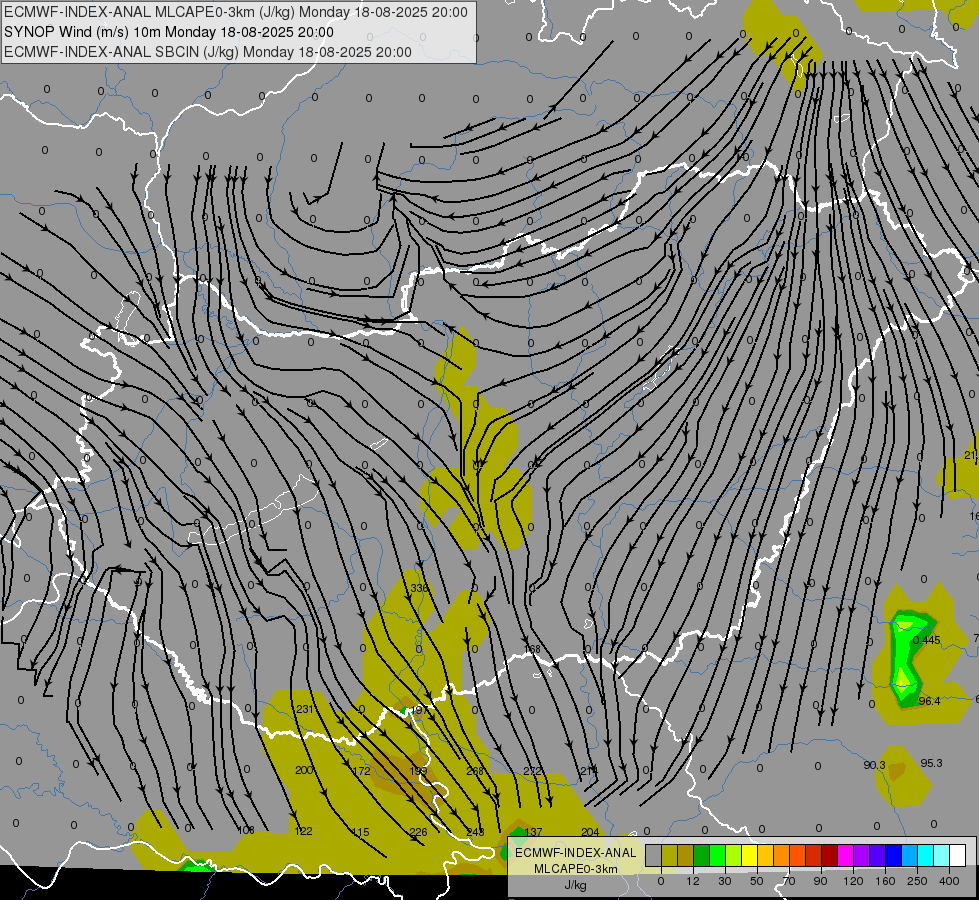
Task: Select the map value 200
Action: coord(304,770)
